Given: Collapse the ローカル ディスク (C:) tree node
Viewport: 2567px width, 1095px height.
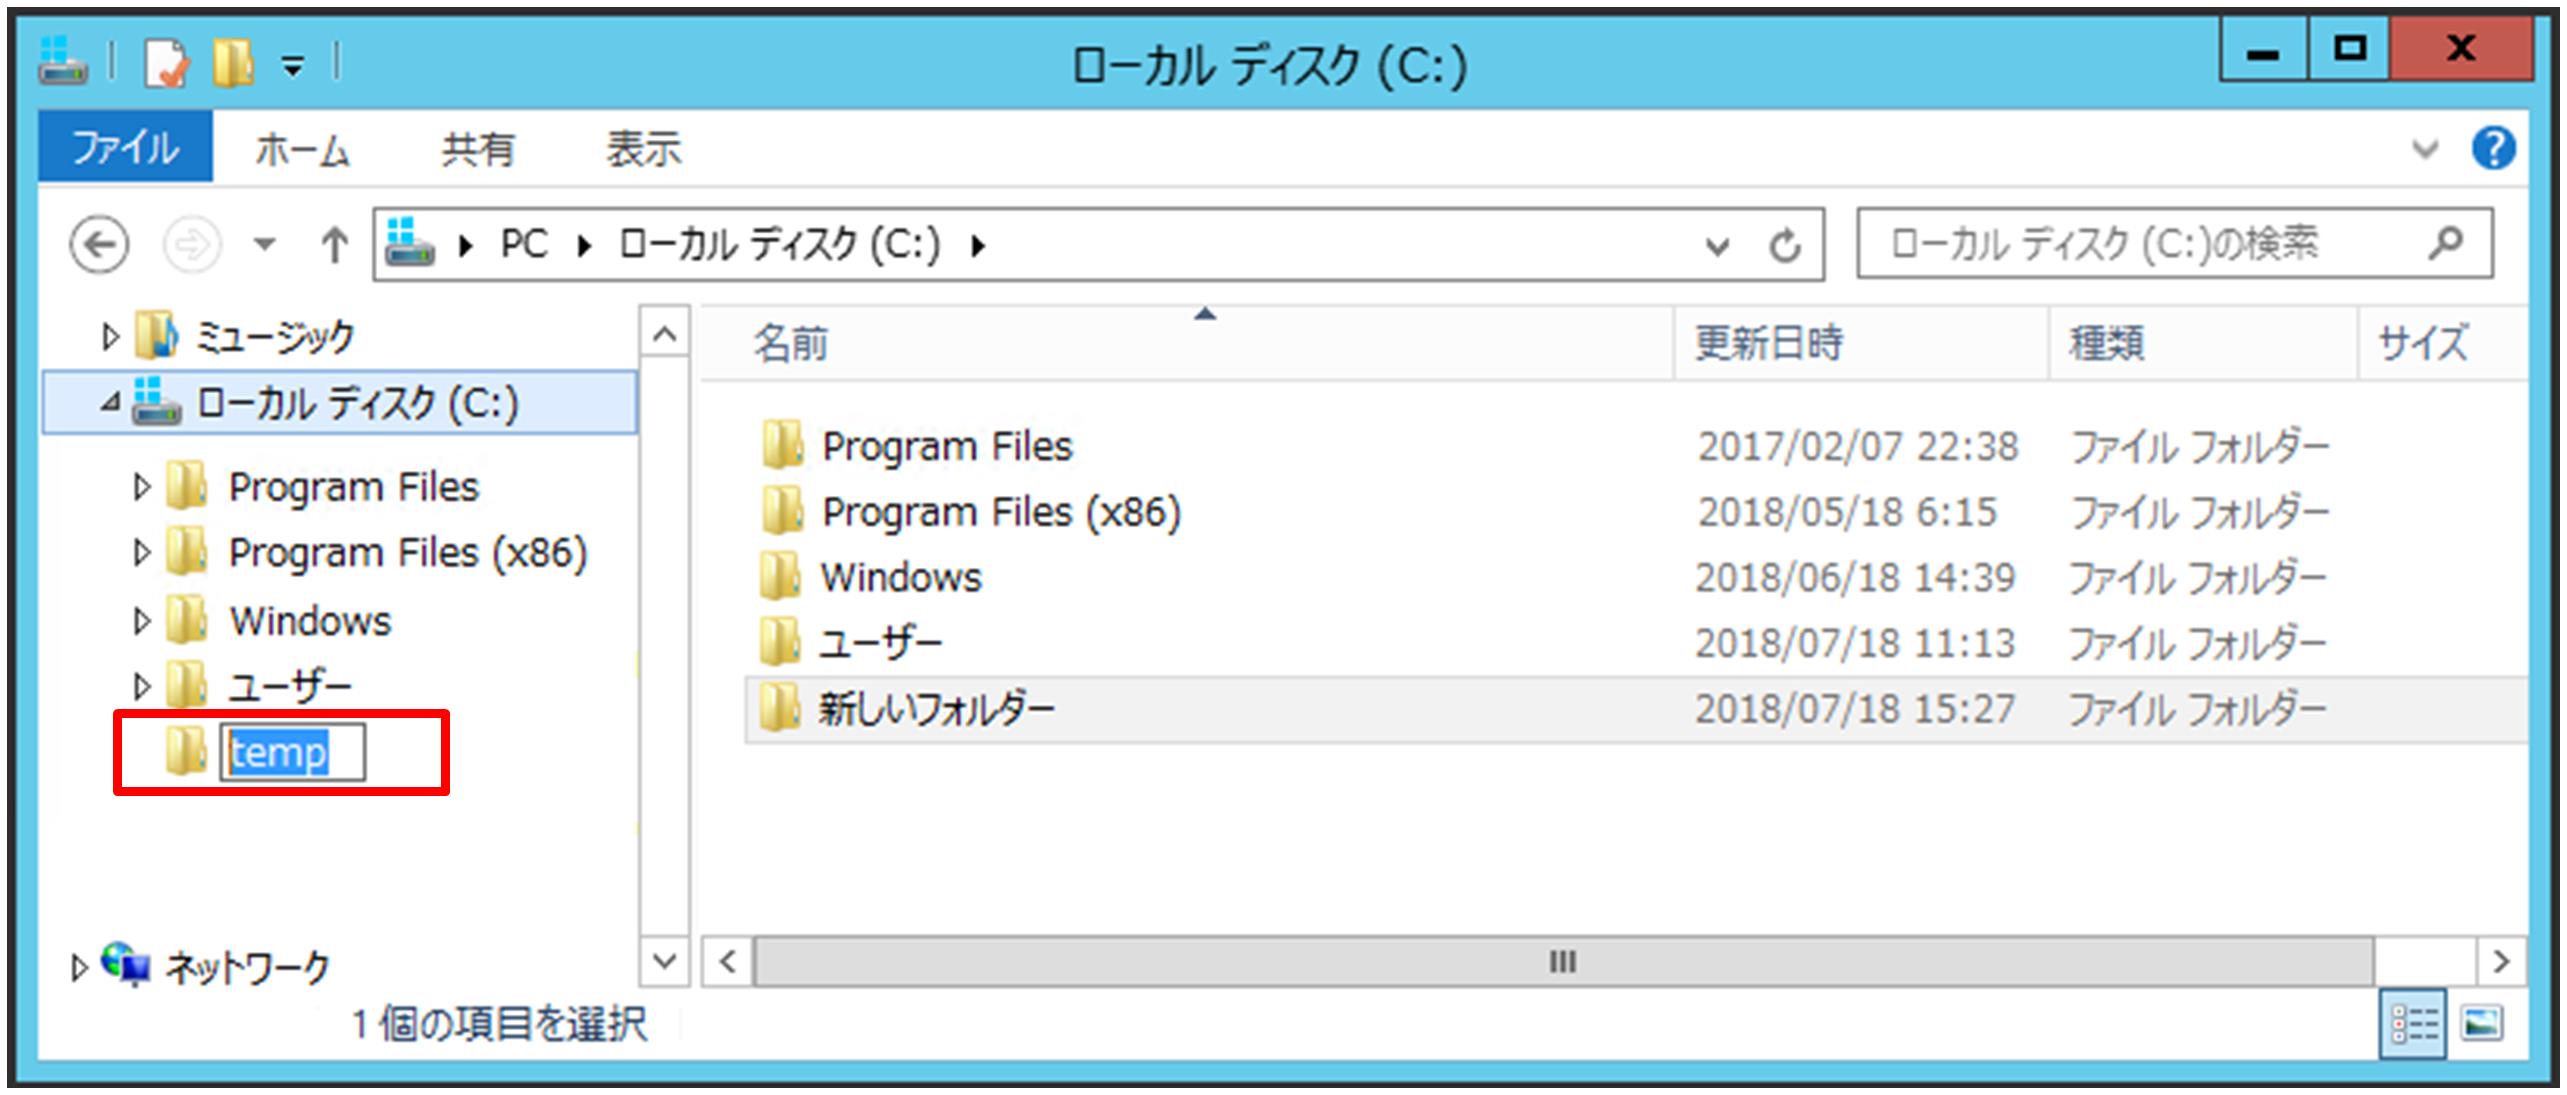Looking at the screenshot, I should pos(109,404).
